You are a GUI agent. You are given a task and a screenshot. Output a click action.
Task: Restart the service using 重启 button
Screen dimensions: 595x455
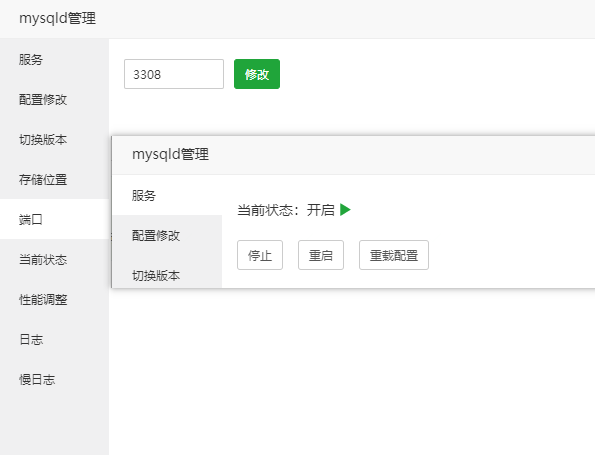(x=321, y=255)
